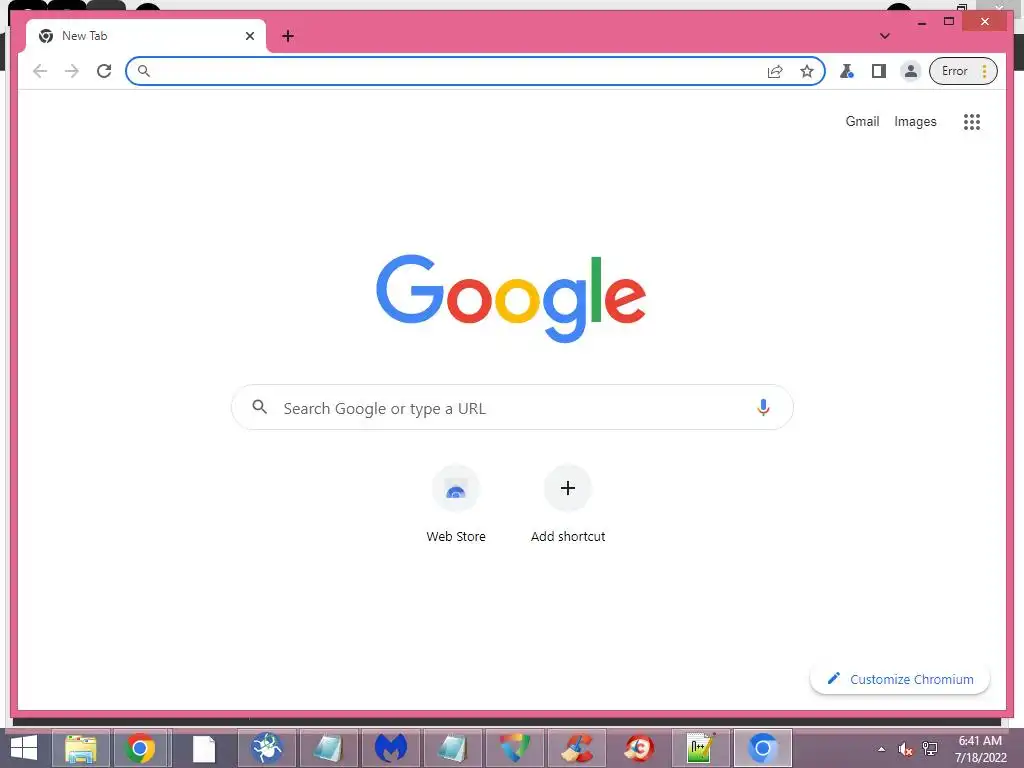1024x768 pixels.
Task: Click the Search Google or type a URL box
Action: click(x=512, y=408)
